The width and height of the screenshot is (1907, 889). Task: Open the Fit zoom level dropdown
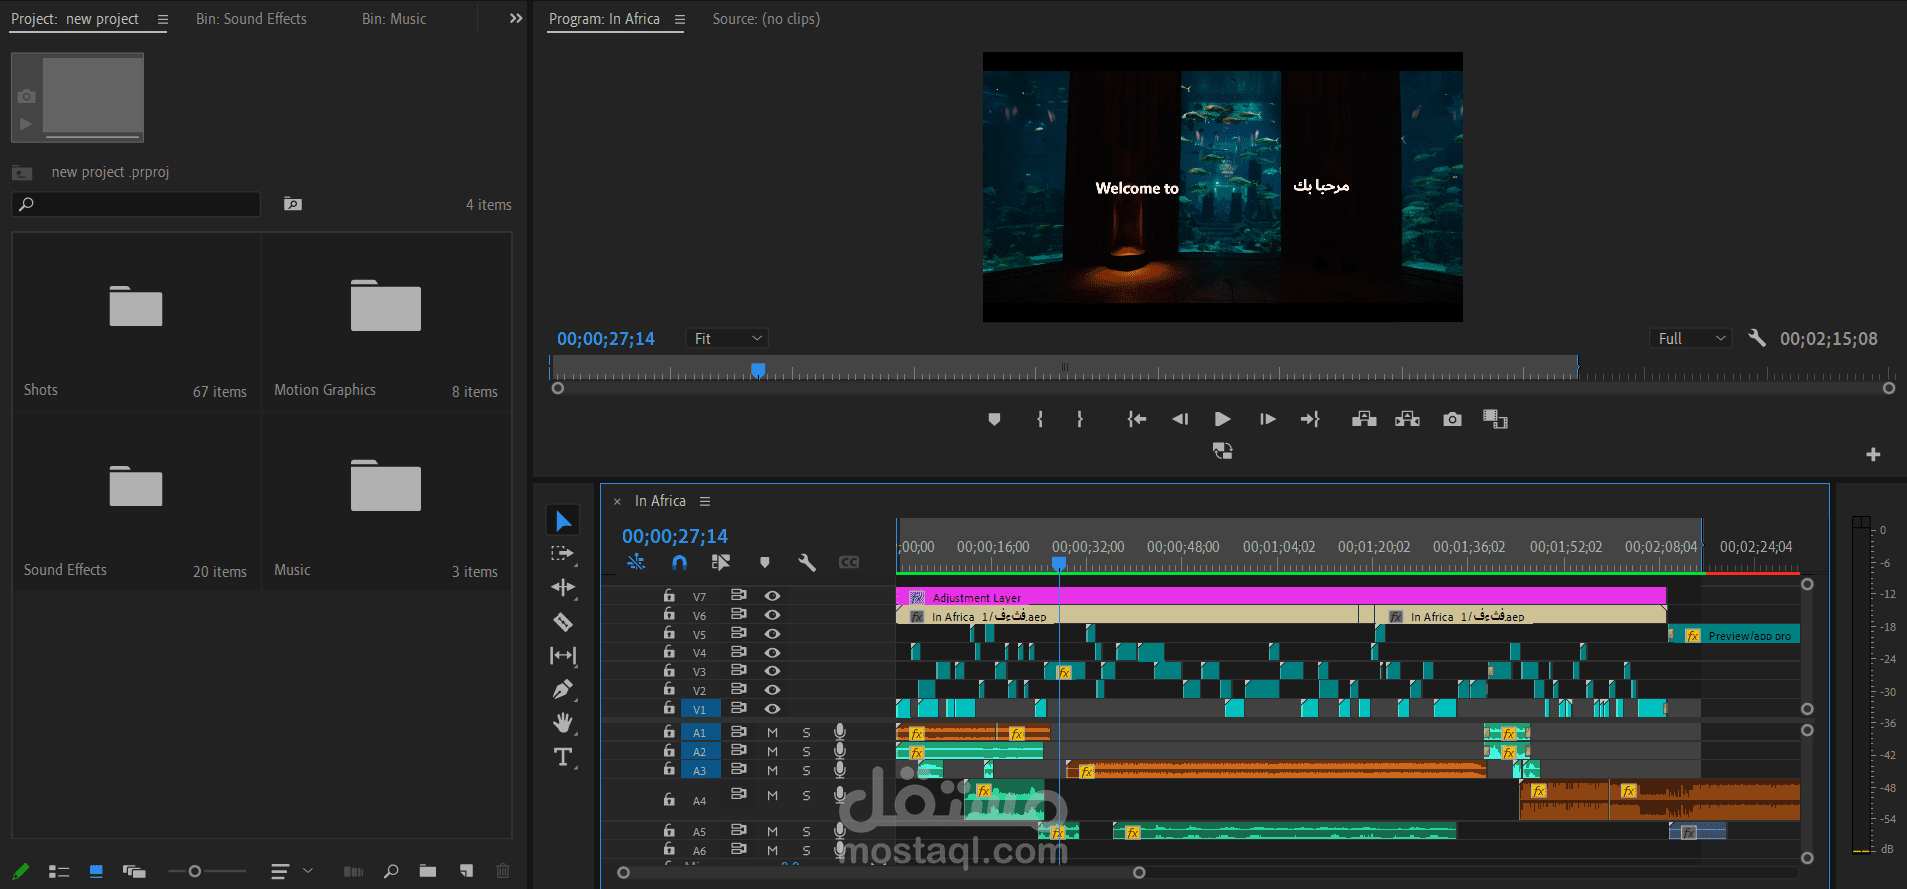pyautogui.click(x=726, y=339)
